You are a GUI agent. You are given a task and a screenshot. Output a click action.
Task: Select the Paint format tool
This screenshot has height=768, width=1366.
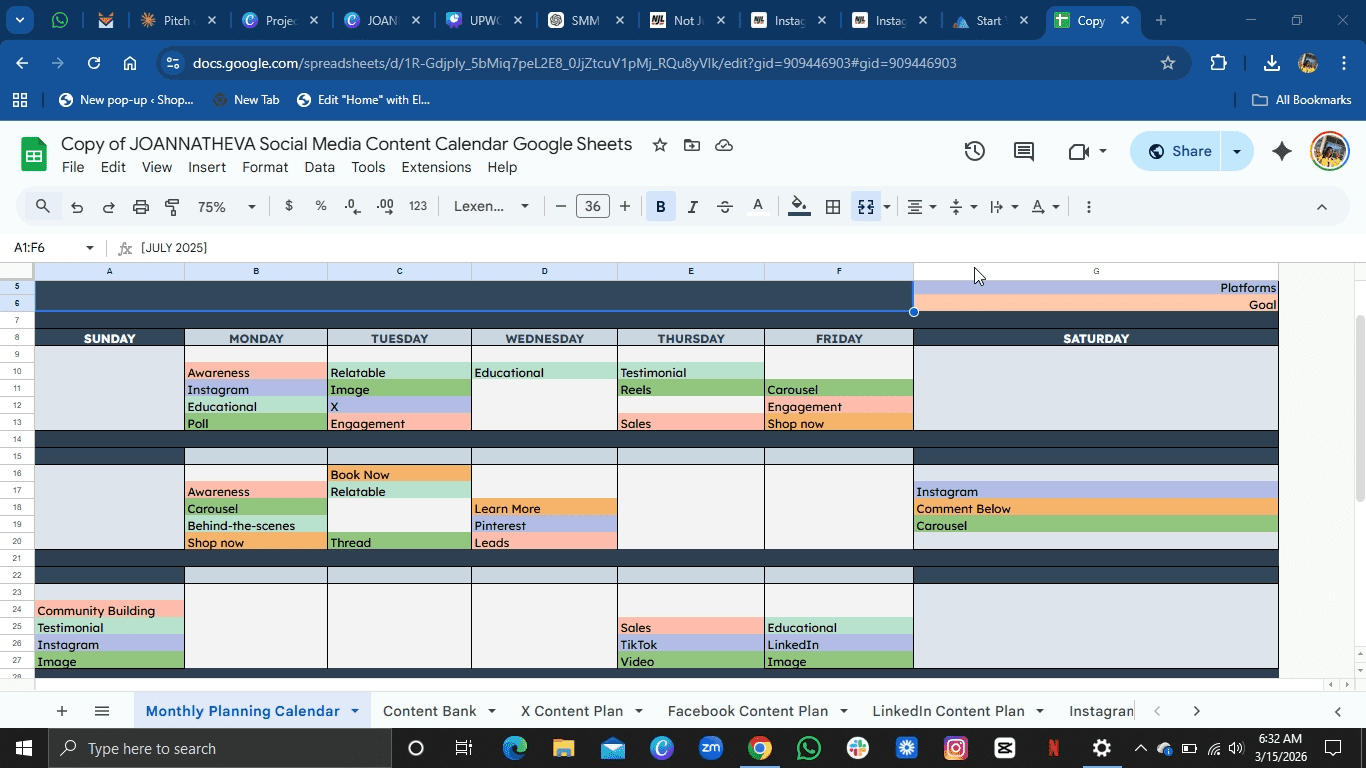pyautogui.click(x=172, y=207)
